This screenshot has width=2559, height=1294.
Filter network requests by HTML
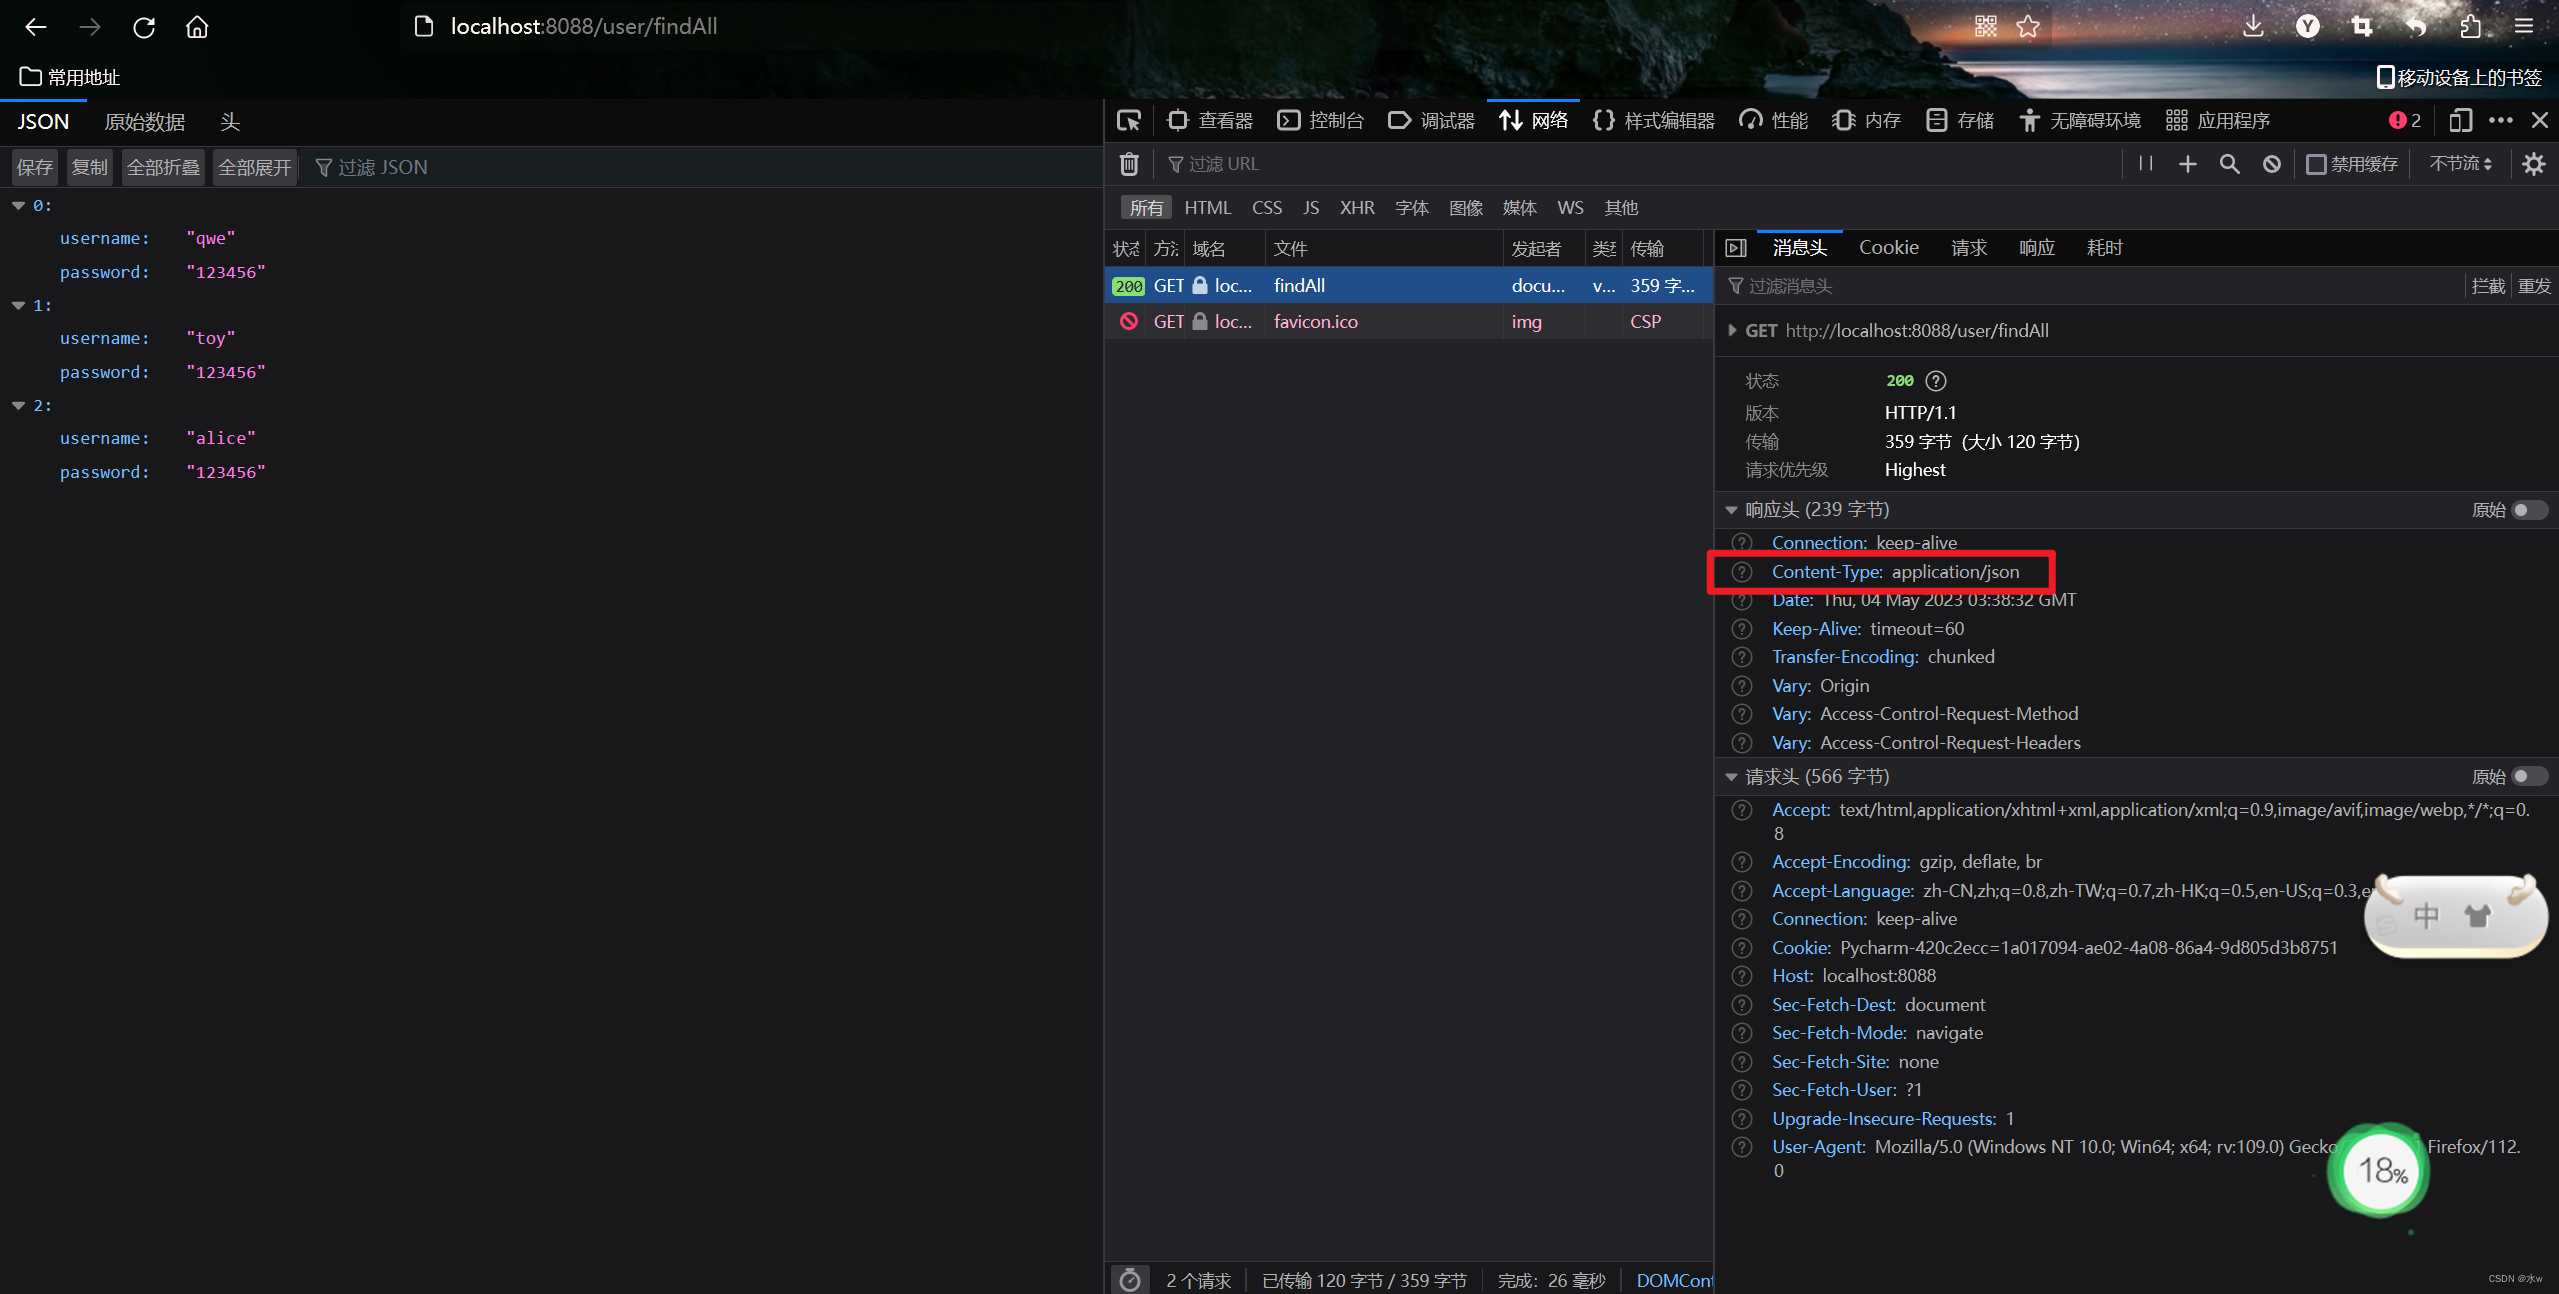tap(1208, 208)
